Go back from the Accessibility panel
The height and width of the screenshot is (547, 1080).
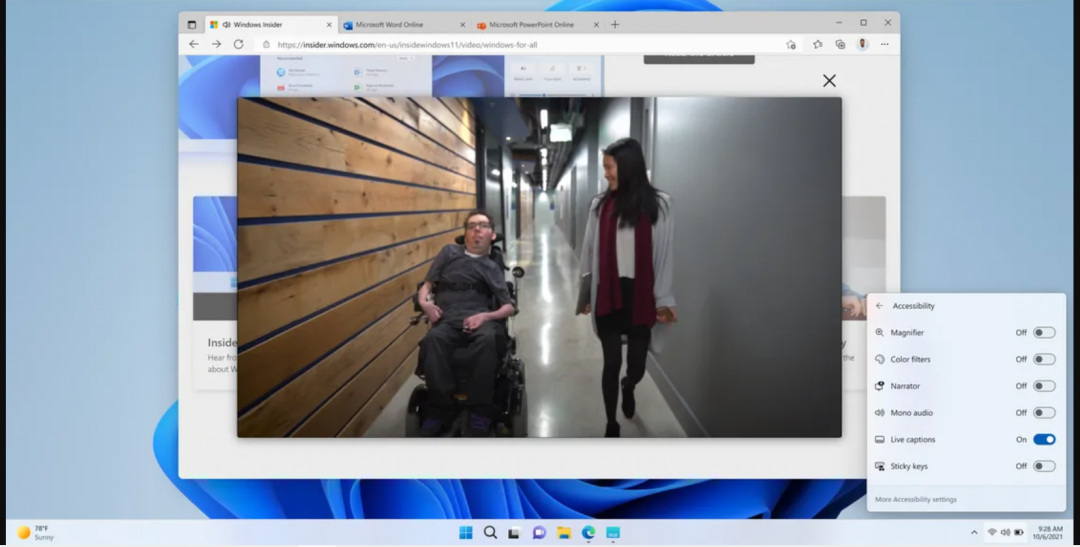(x=879, y=306)
